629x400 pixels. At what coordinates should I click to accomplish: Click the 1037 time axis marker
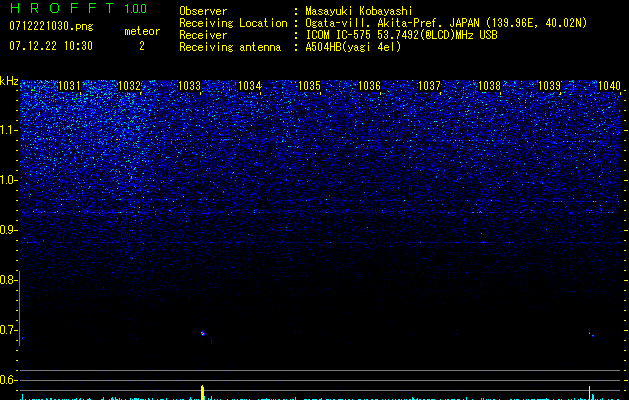point(429,86)
